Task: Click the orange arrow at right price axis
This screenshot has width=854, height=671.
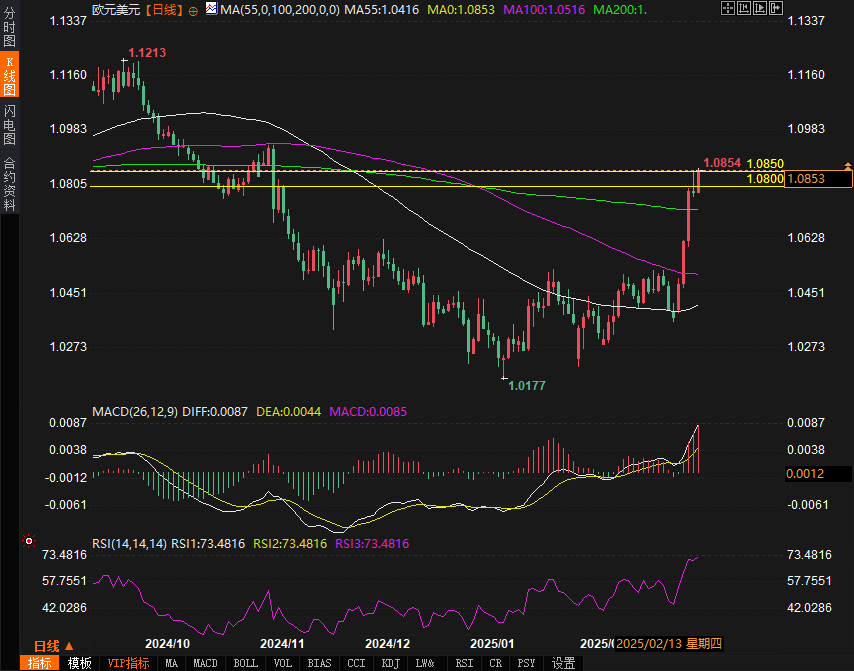Action: tap(847, 164)
